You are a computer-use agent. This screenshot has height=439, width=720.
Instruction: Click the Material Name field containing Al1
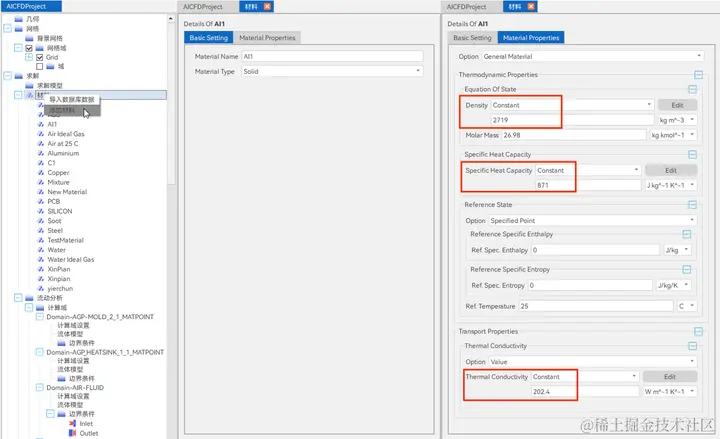(332, 56)
